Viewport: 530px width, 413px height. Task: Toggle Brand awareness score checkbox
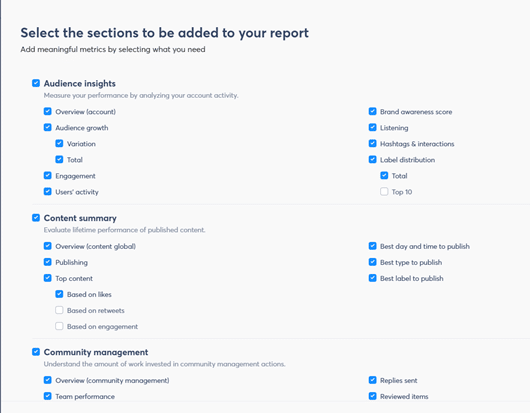pyautogui.click(x=372, y=111)
